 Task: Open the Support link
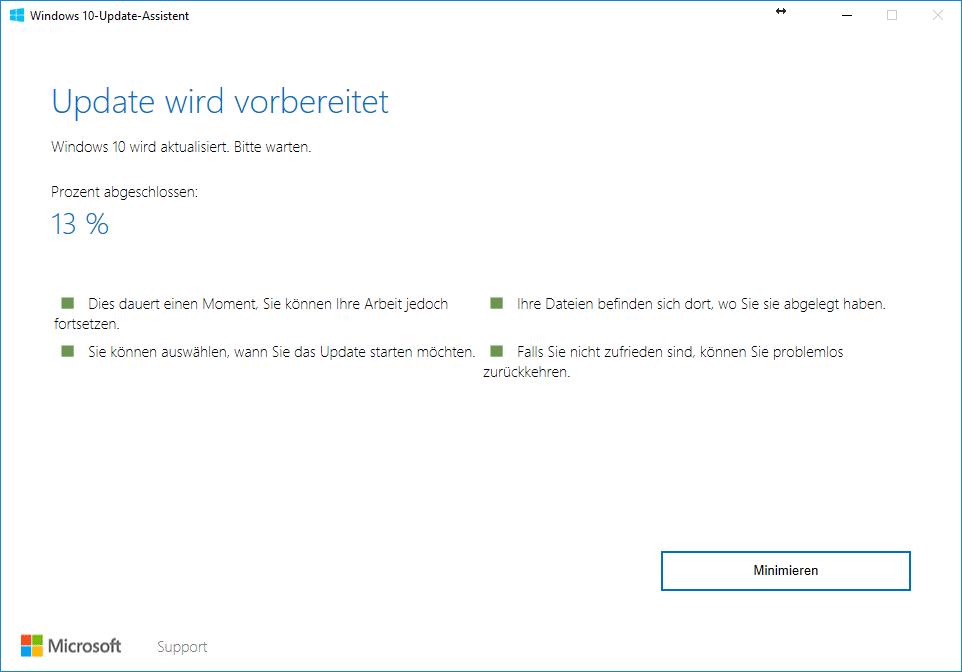[x=182, y=647]
